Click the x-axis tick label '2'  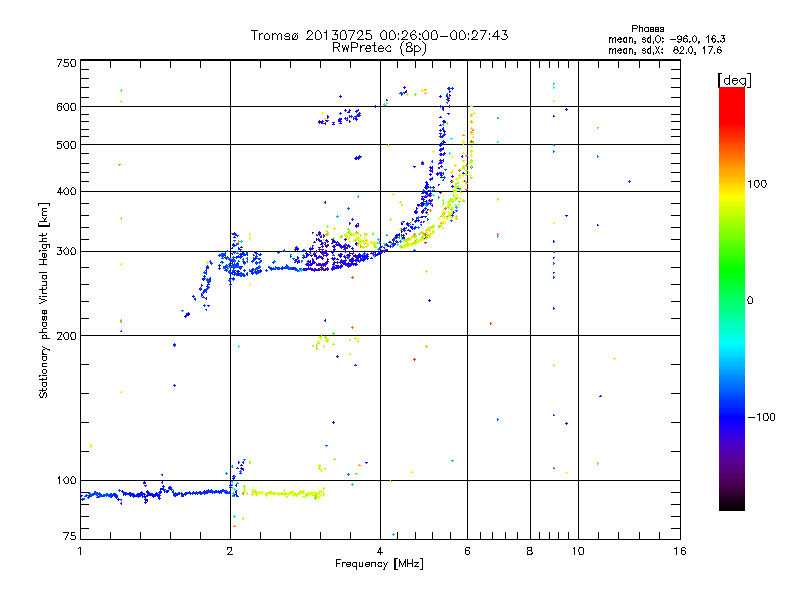point(230,551)
